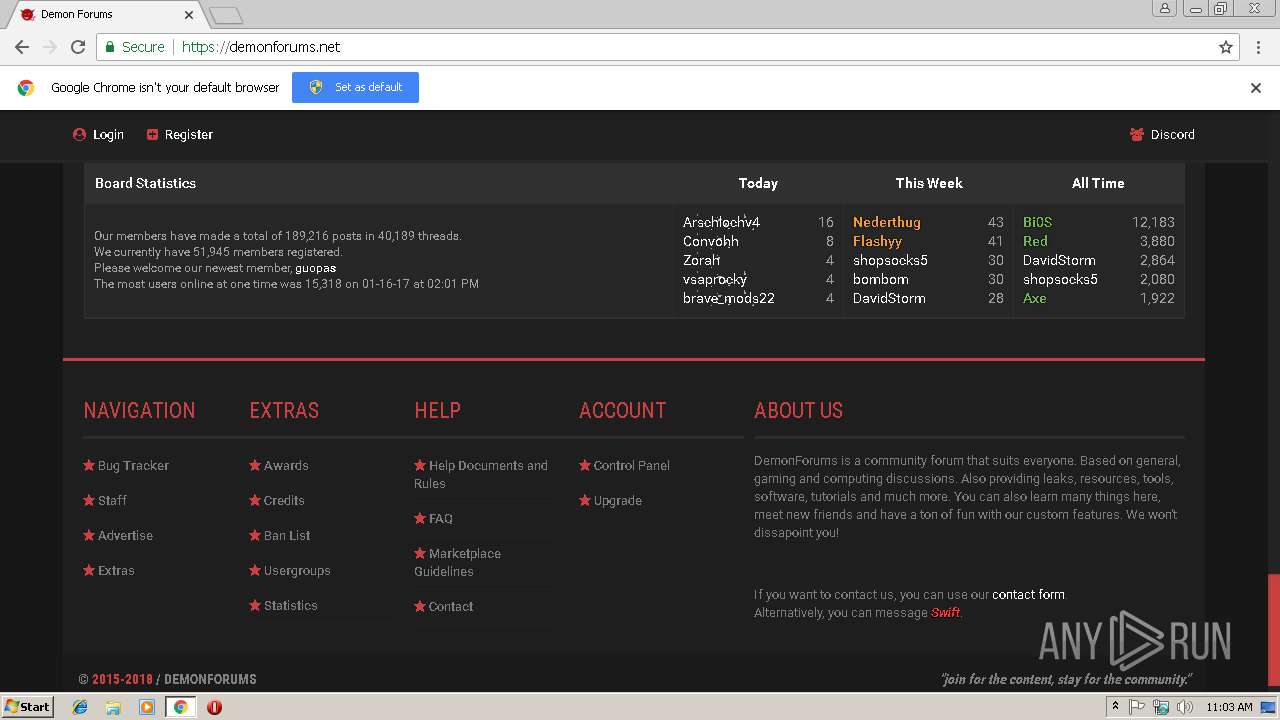Click the DEMONFORUMS copyright link
The width and height of the screenshot is (1280, 720).
click(x=210, y=679)
